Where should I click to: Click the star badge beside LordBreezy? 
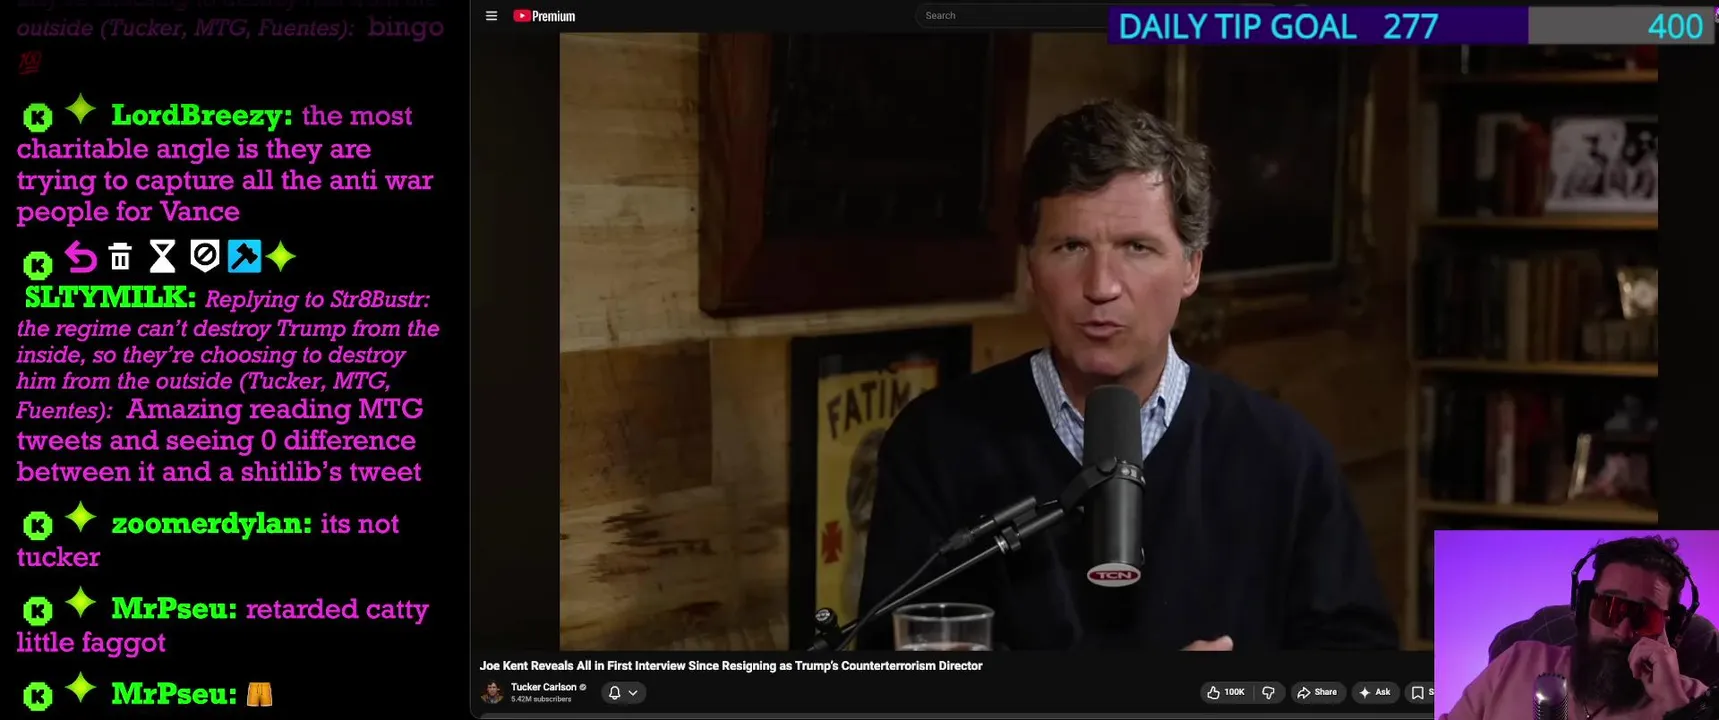[x=81, y=109]
